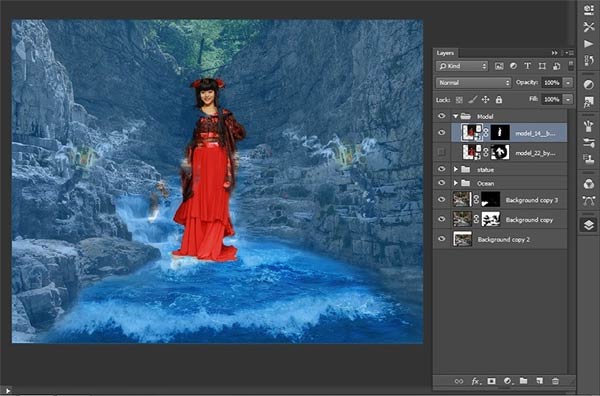Show the model_22 layer visibility box
This screenshot has height=396, width=600.
click(x=442, y=152)
